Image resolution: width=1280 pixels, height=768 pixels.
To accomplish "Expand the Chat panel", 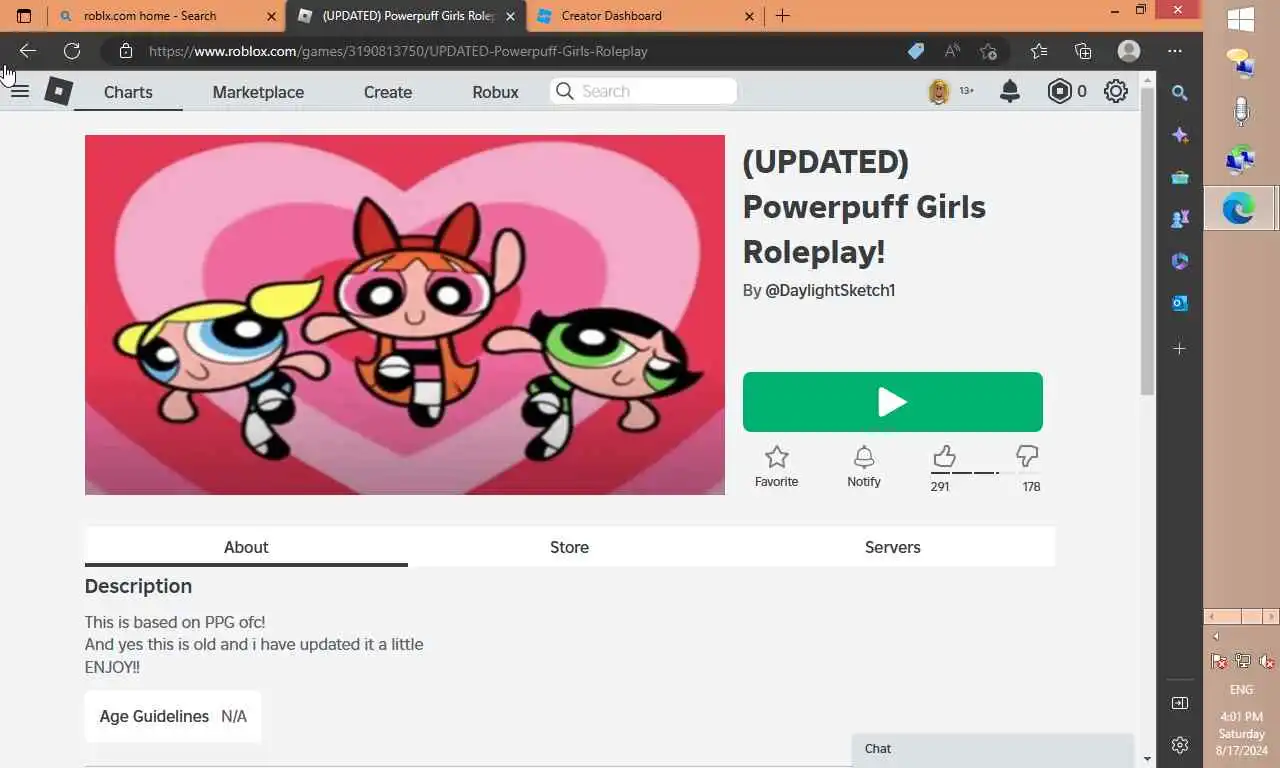I will point(993,749).
